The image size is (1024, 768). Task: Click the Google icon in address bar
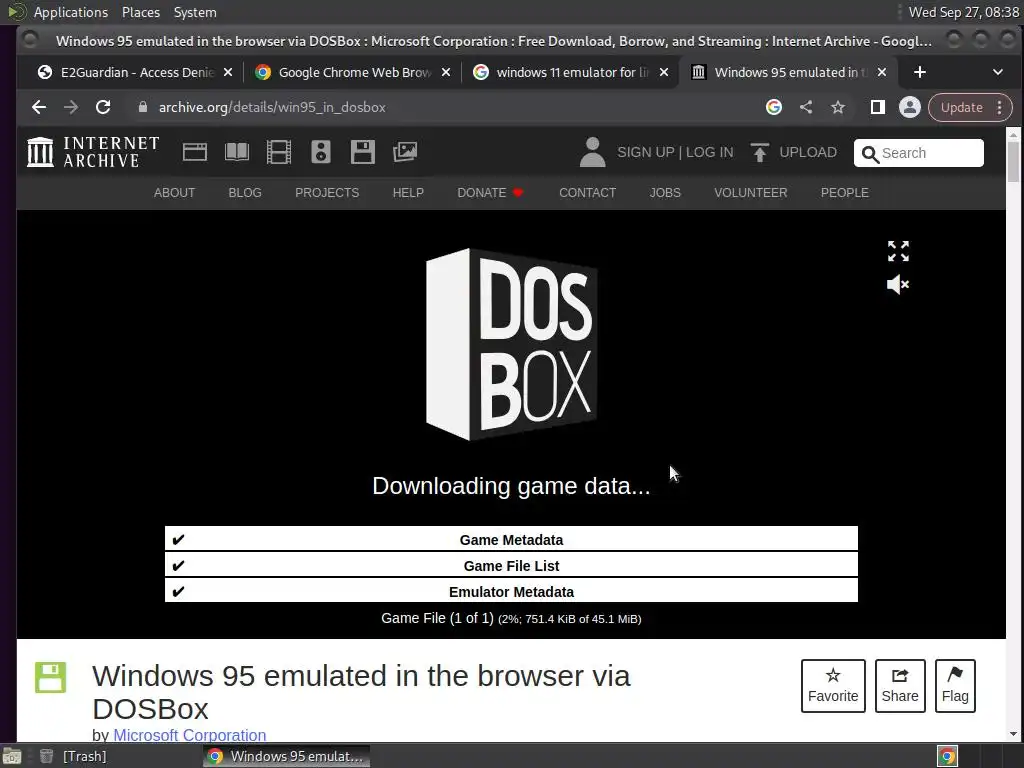(774, 107)
